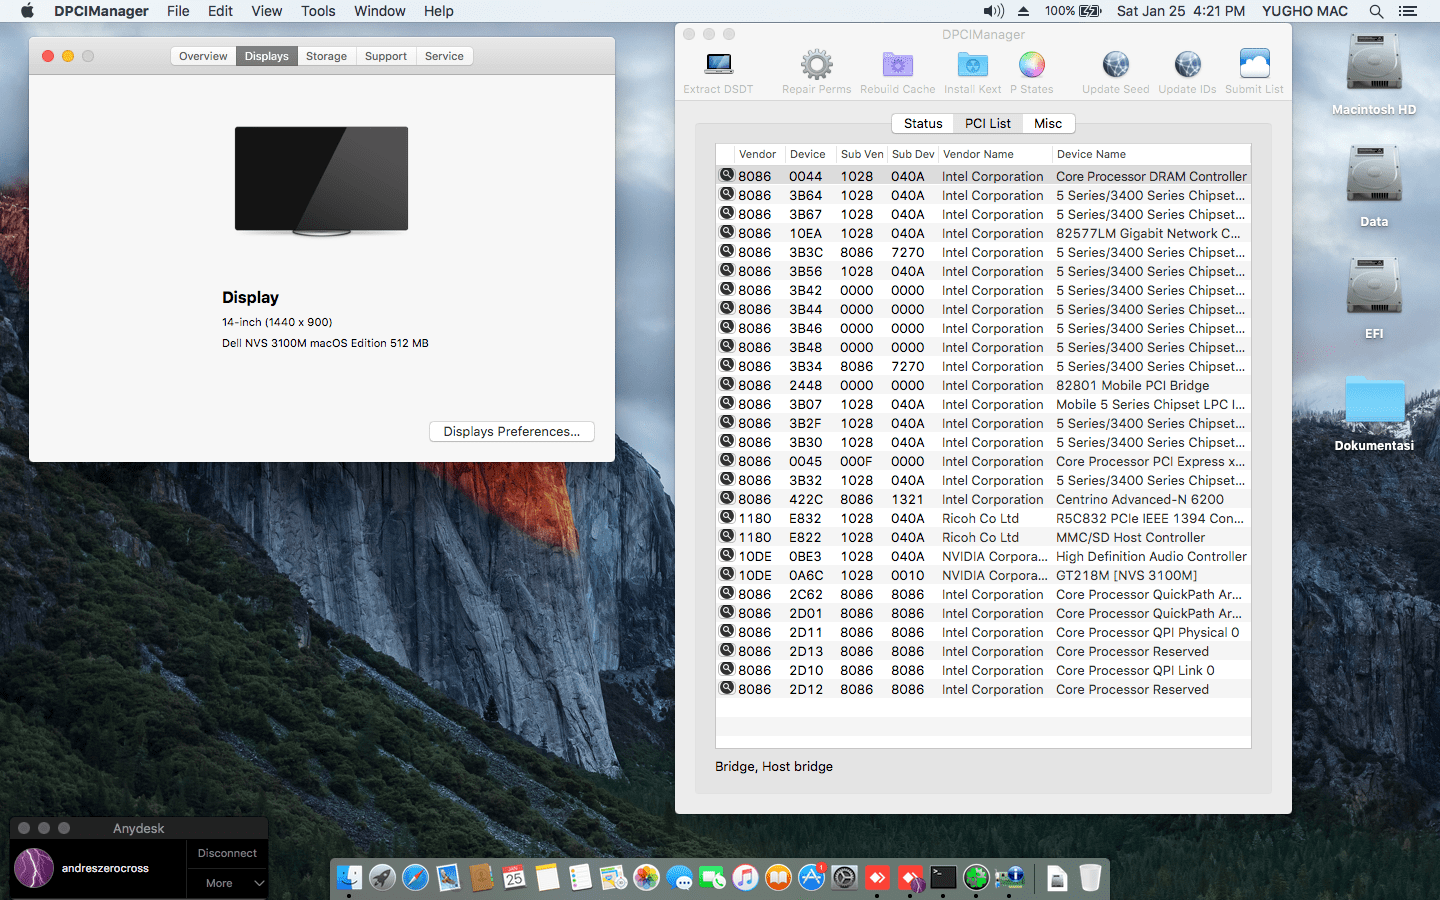Image resolution: width=1440 pixels, height=900 pixels.
Task: Click the Displays Preferences button
Action: pyautogui.click(x=511, y=431)
